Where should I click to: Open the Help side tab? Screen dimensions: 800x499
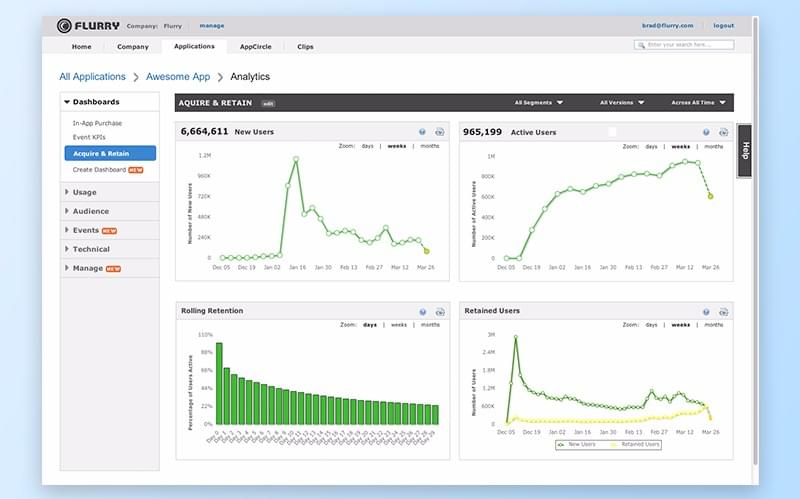744,151
